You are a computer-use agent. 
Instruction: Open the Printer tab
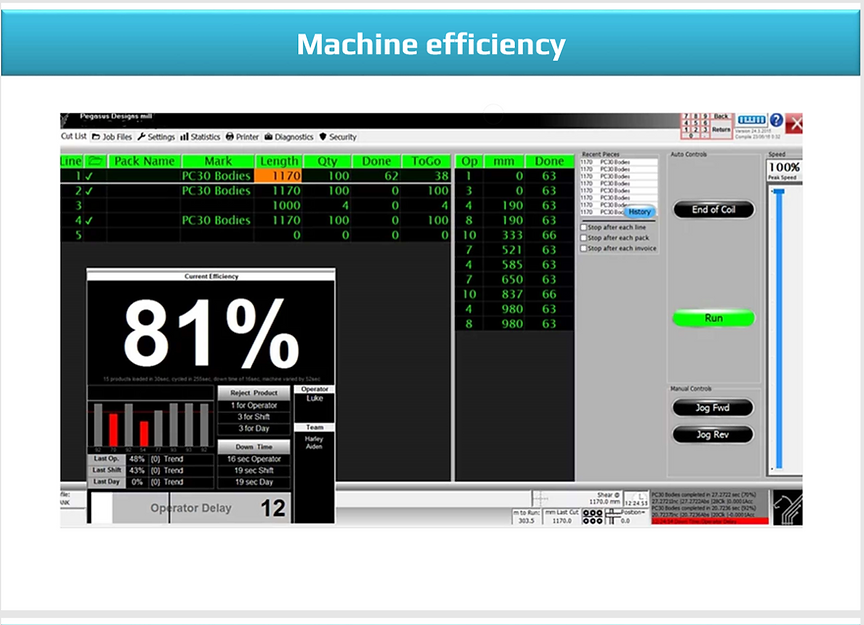click(x=242, y=137)
